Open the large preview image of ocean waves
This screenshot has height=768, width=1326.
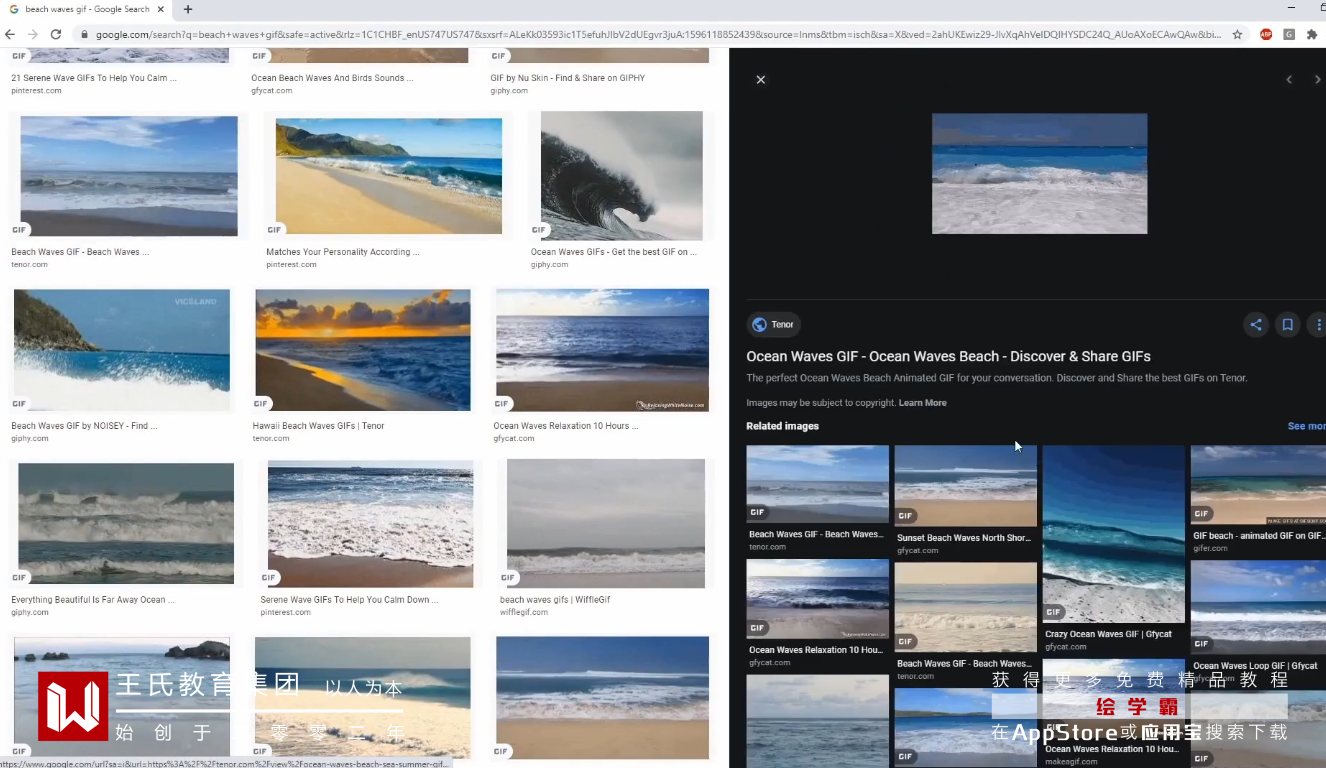(1039, 174)
